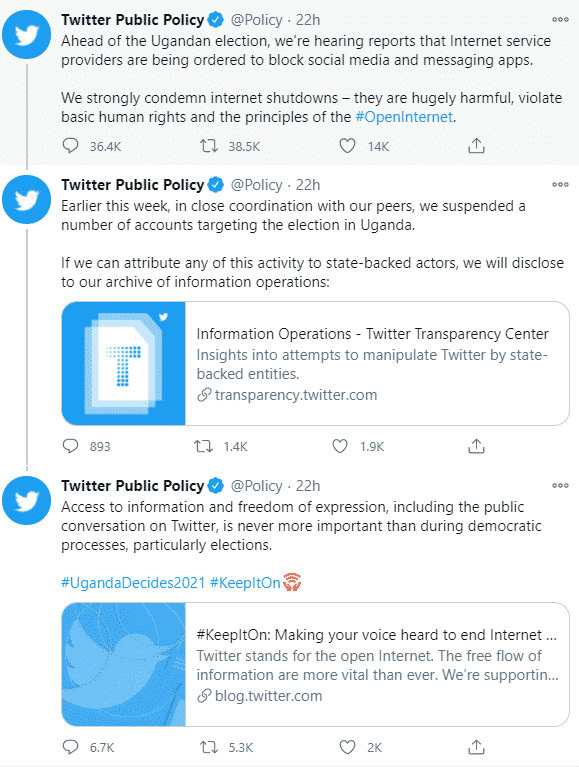Retweet the tweet with 1.4K retweets

coord(203,446)
